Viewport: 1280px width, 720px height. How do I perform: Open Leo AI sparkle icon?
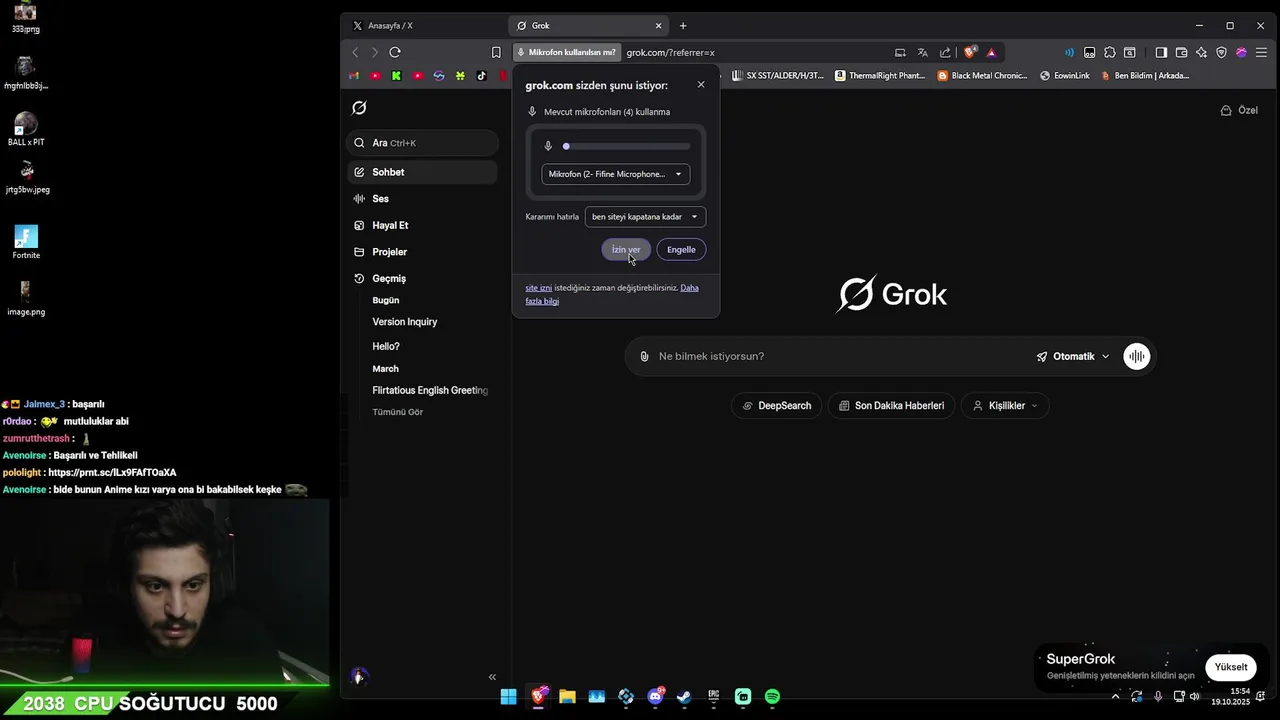click(1201, 52)
